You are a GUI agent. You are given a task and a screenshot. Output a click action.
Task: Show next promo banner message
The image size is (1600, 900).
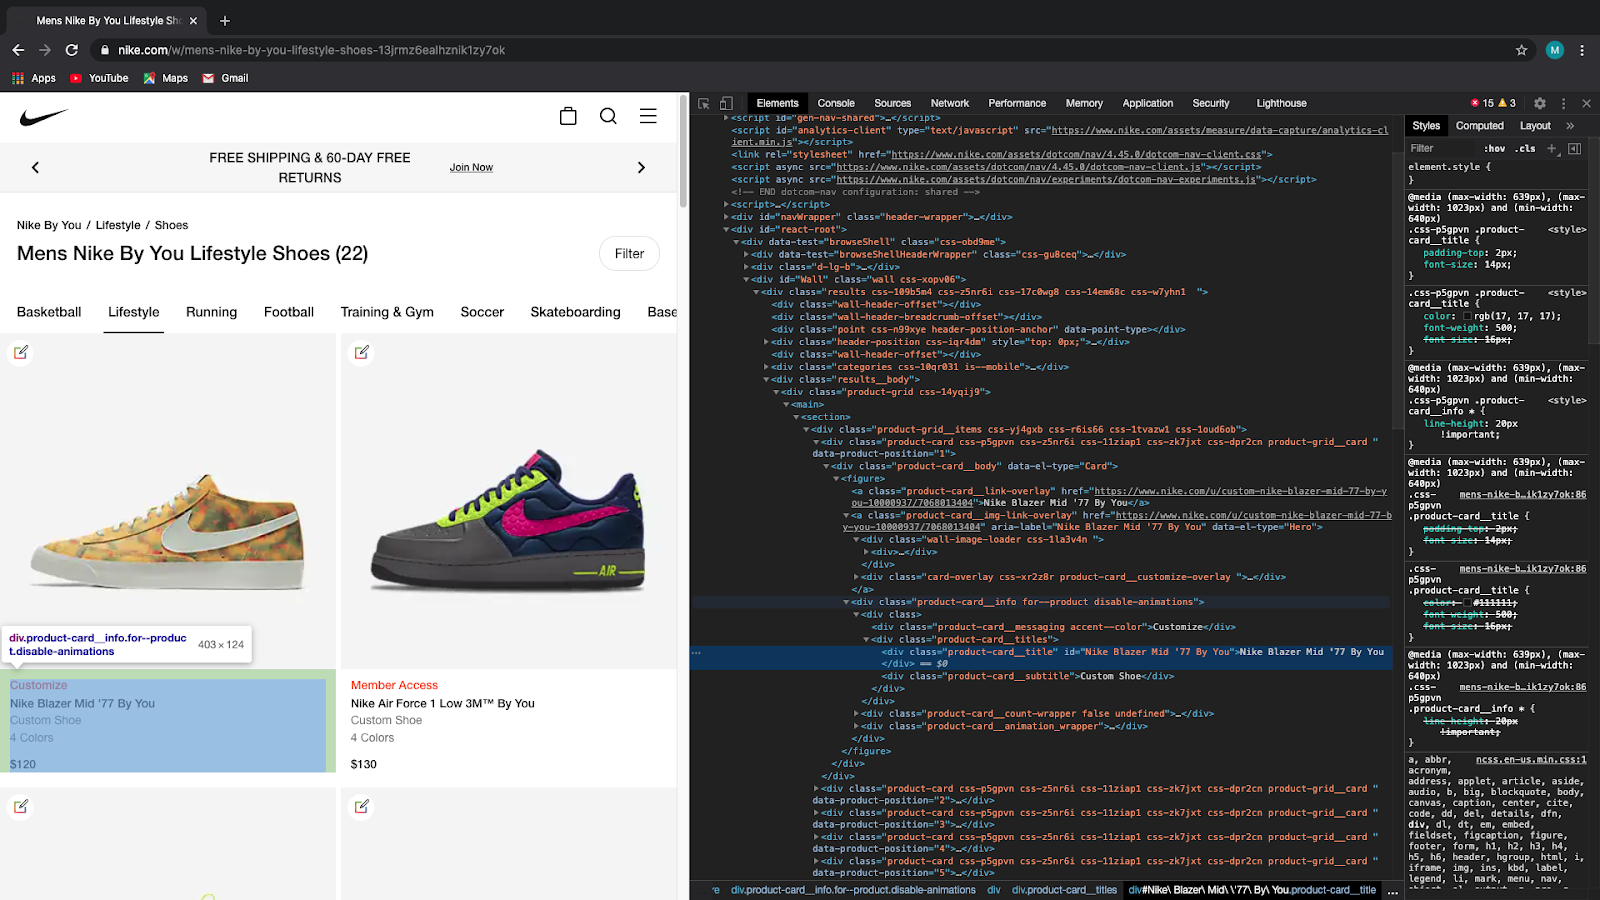tap(641, 168)
